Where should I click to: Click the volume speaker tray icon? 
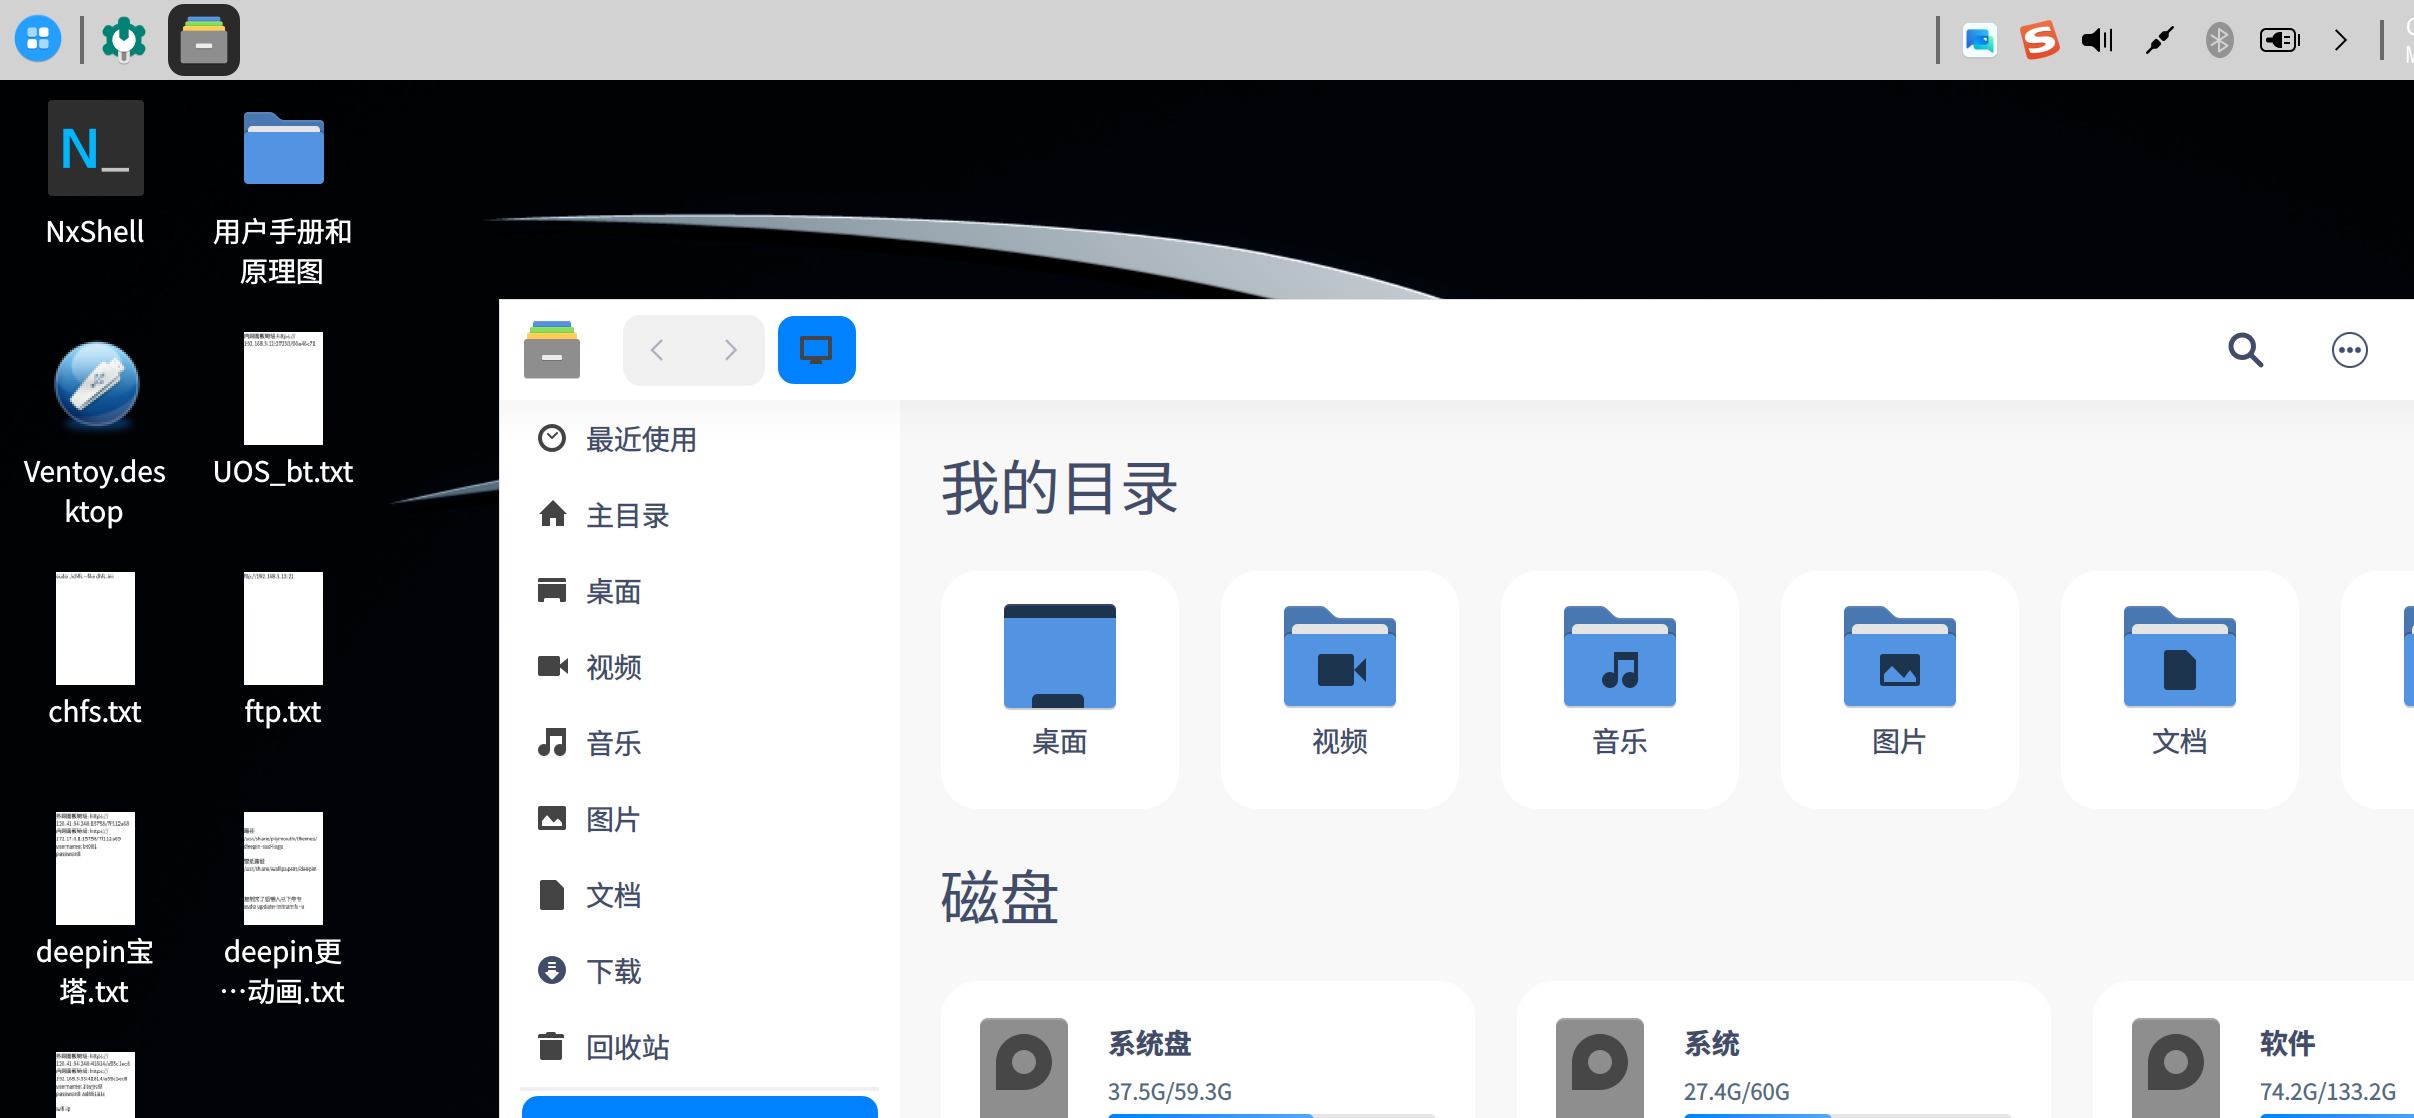tap(2097, 40)
